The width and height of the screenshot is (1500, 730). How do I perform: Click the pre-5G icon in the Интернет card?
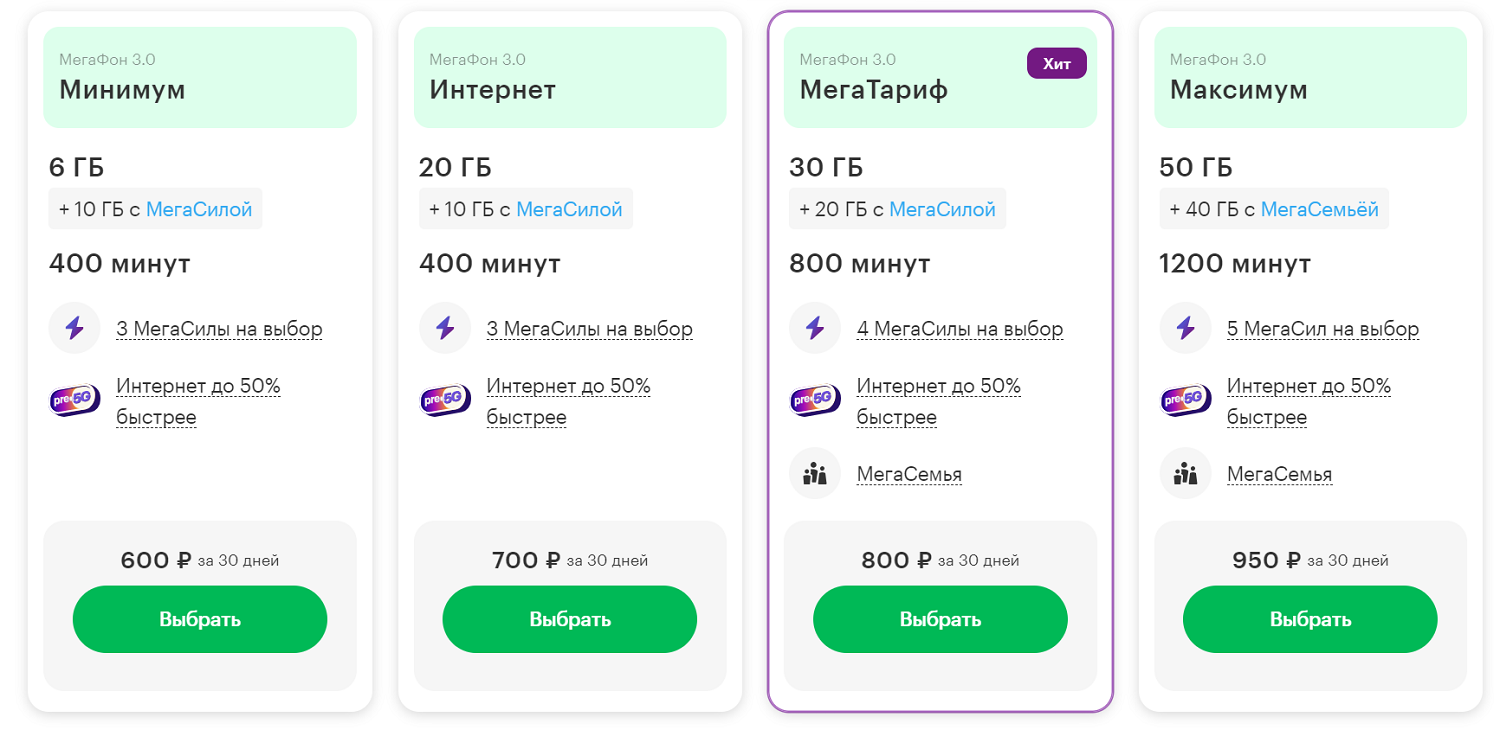(445, 400)
